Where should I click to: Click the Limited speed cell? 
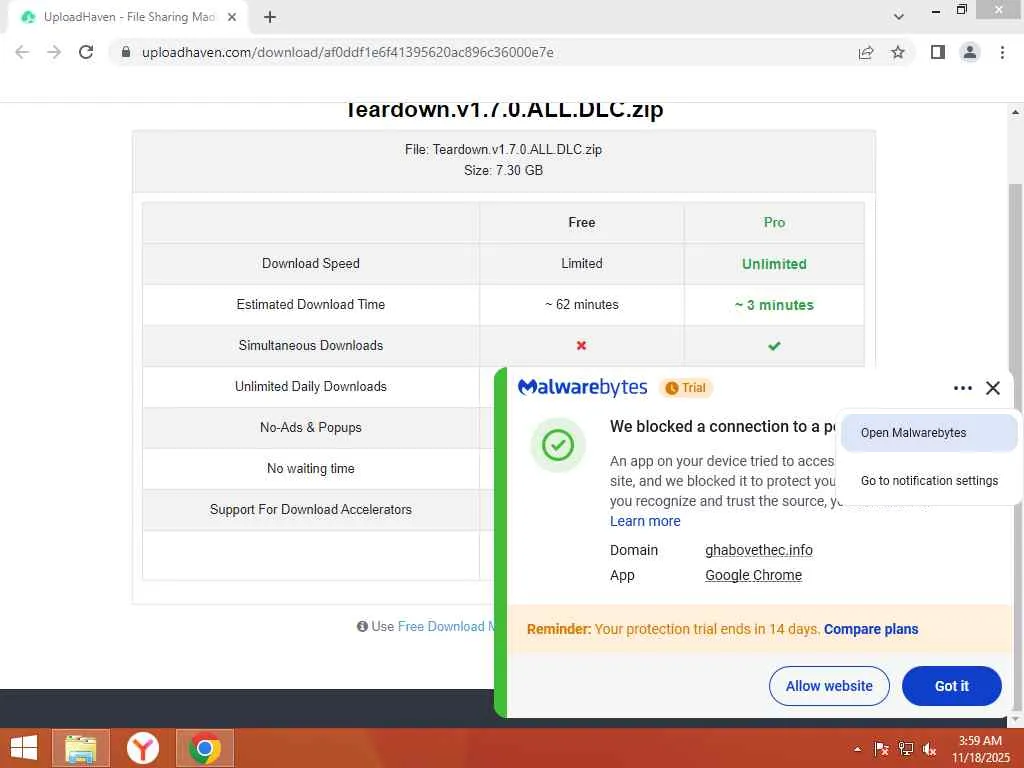(x=582, y=263)
